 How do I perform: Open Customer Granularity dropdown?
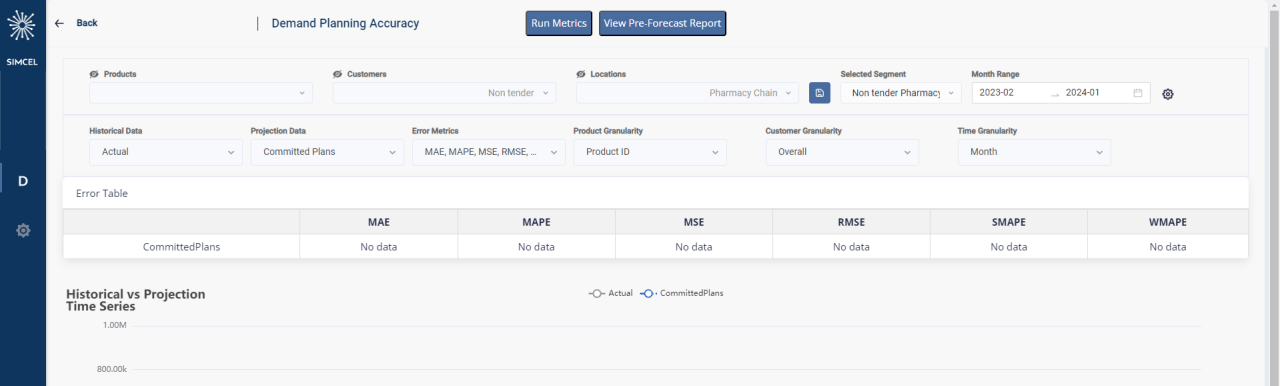tap(842, 152)
